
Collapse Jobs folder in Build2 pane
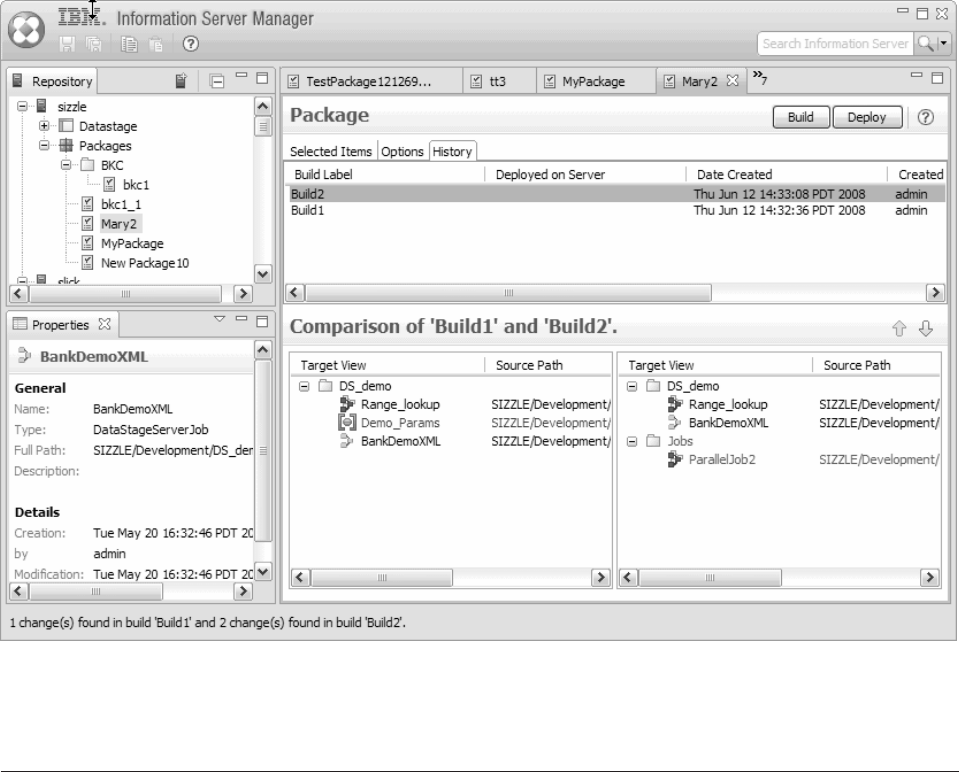632,441
